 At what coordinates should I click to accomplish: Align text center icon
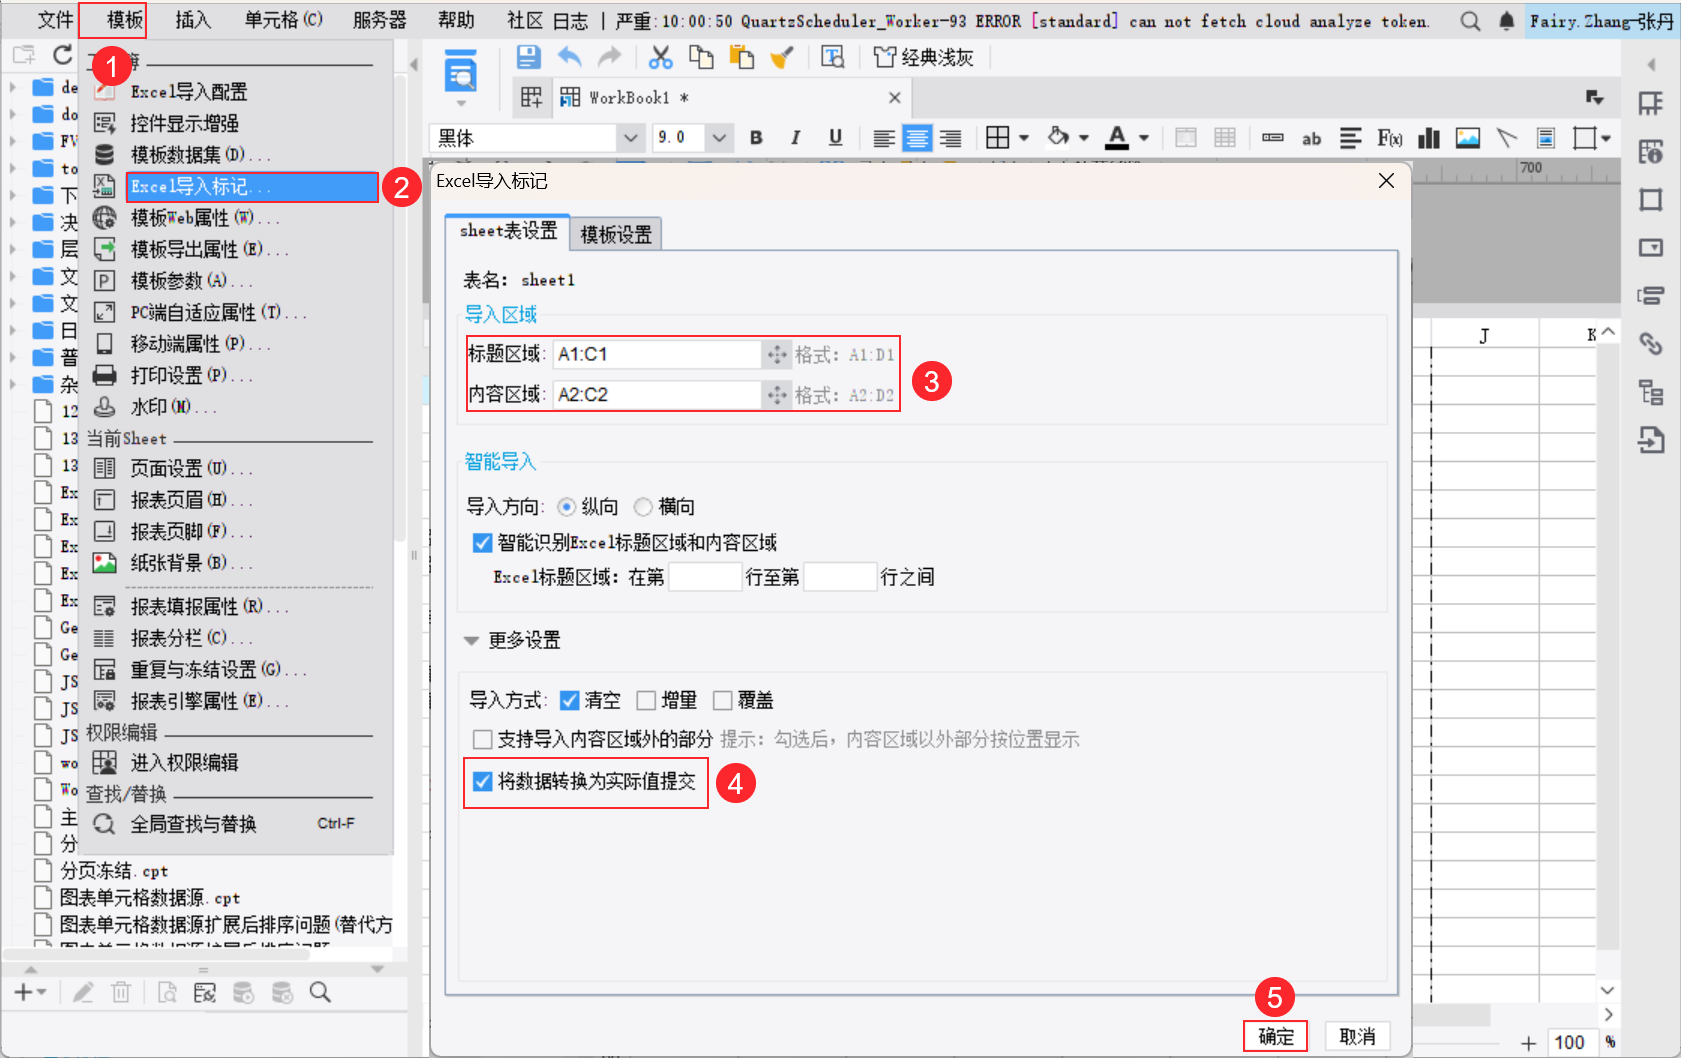click(x=917, y=138)
